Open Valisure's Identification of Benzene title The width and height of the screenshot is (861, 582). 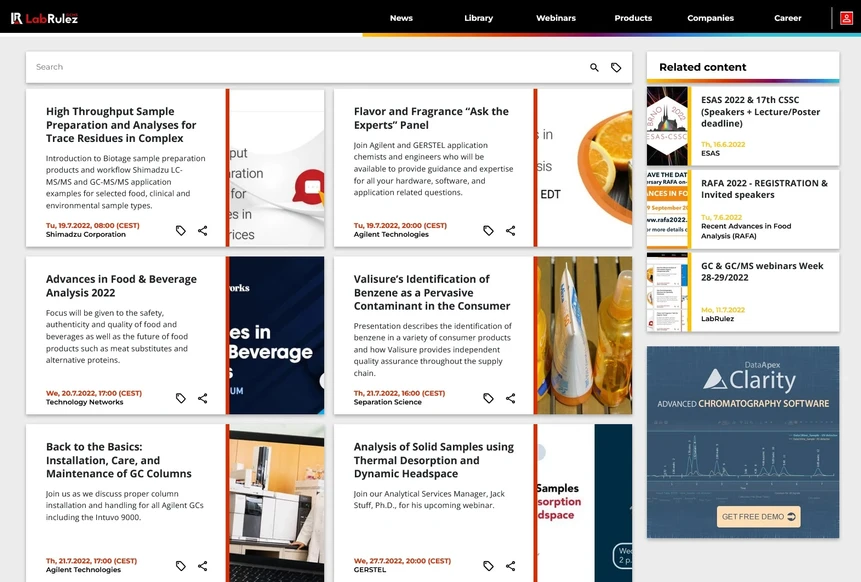tap(432, 292)
